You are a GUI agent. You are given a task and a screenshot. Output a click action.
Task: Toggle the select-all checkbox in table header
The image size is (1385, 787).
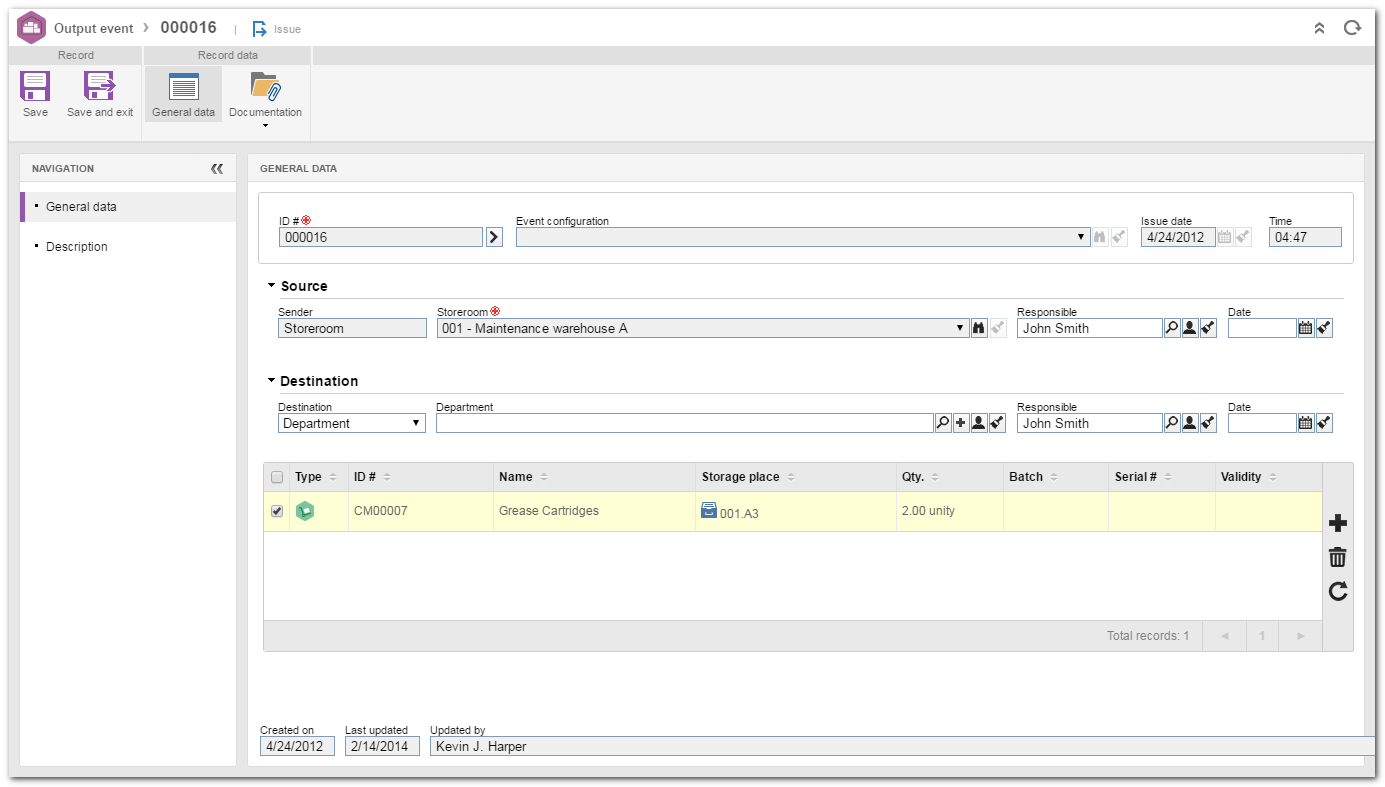click(277, 477)
